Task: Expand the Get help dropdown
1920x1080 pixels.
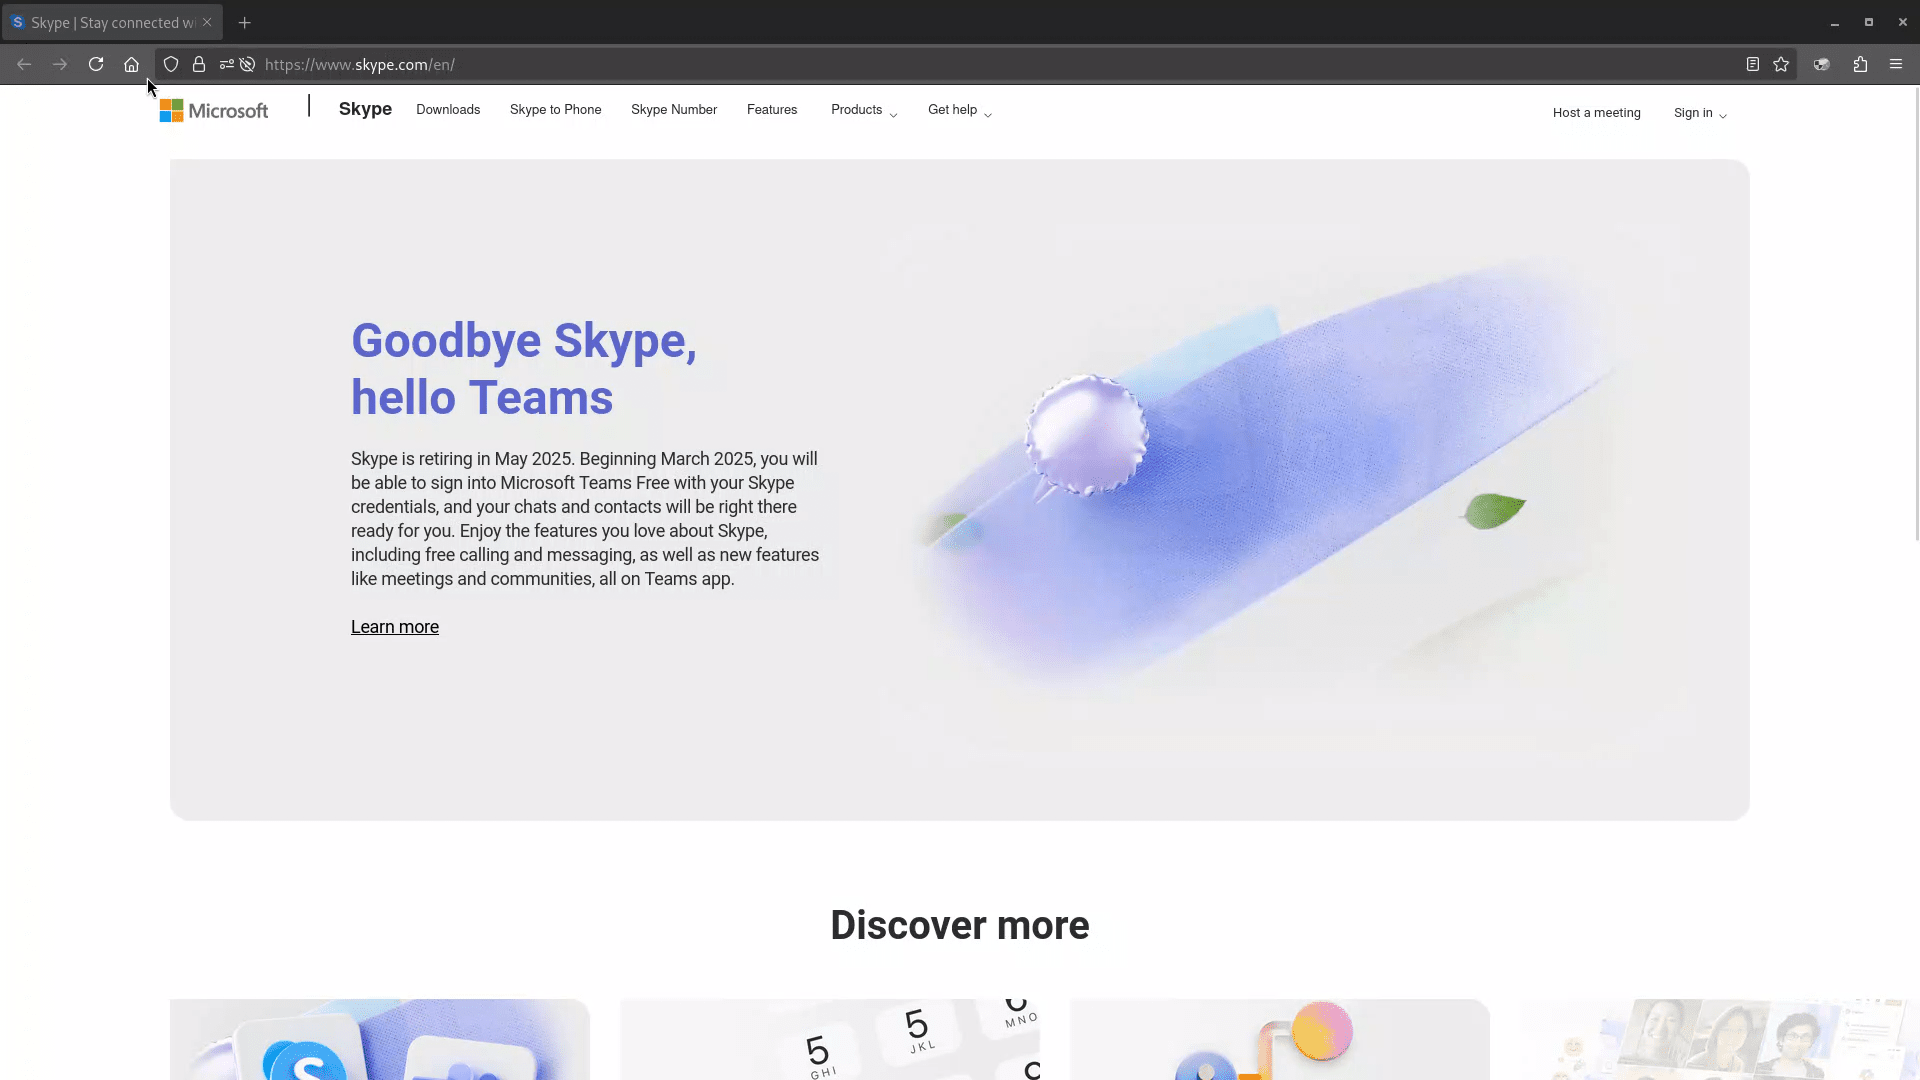Action: (959, 110)
